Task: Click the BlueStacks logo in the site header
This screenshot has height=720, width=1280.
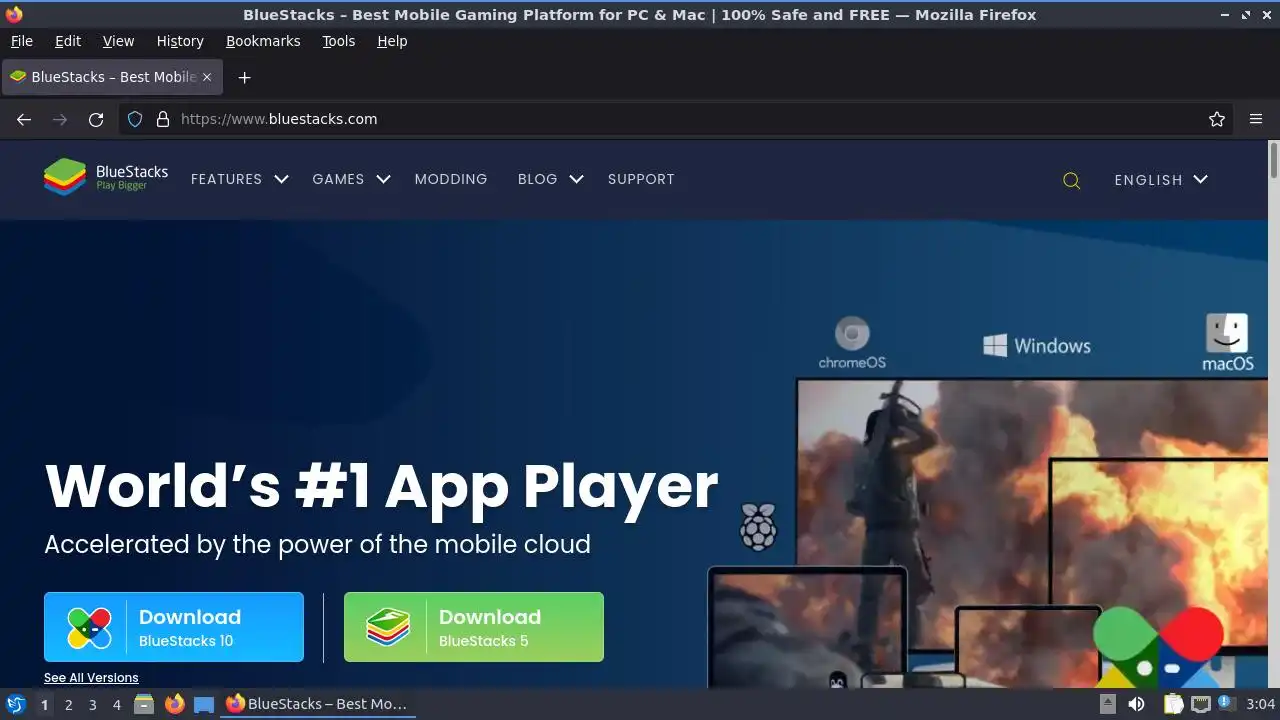Action: pos(106,177)
